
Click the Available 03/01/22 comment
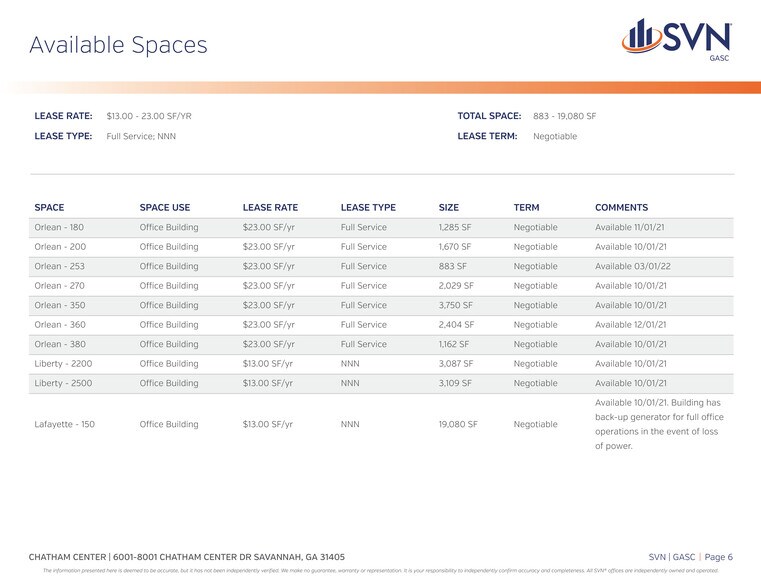pos(631,266)
